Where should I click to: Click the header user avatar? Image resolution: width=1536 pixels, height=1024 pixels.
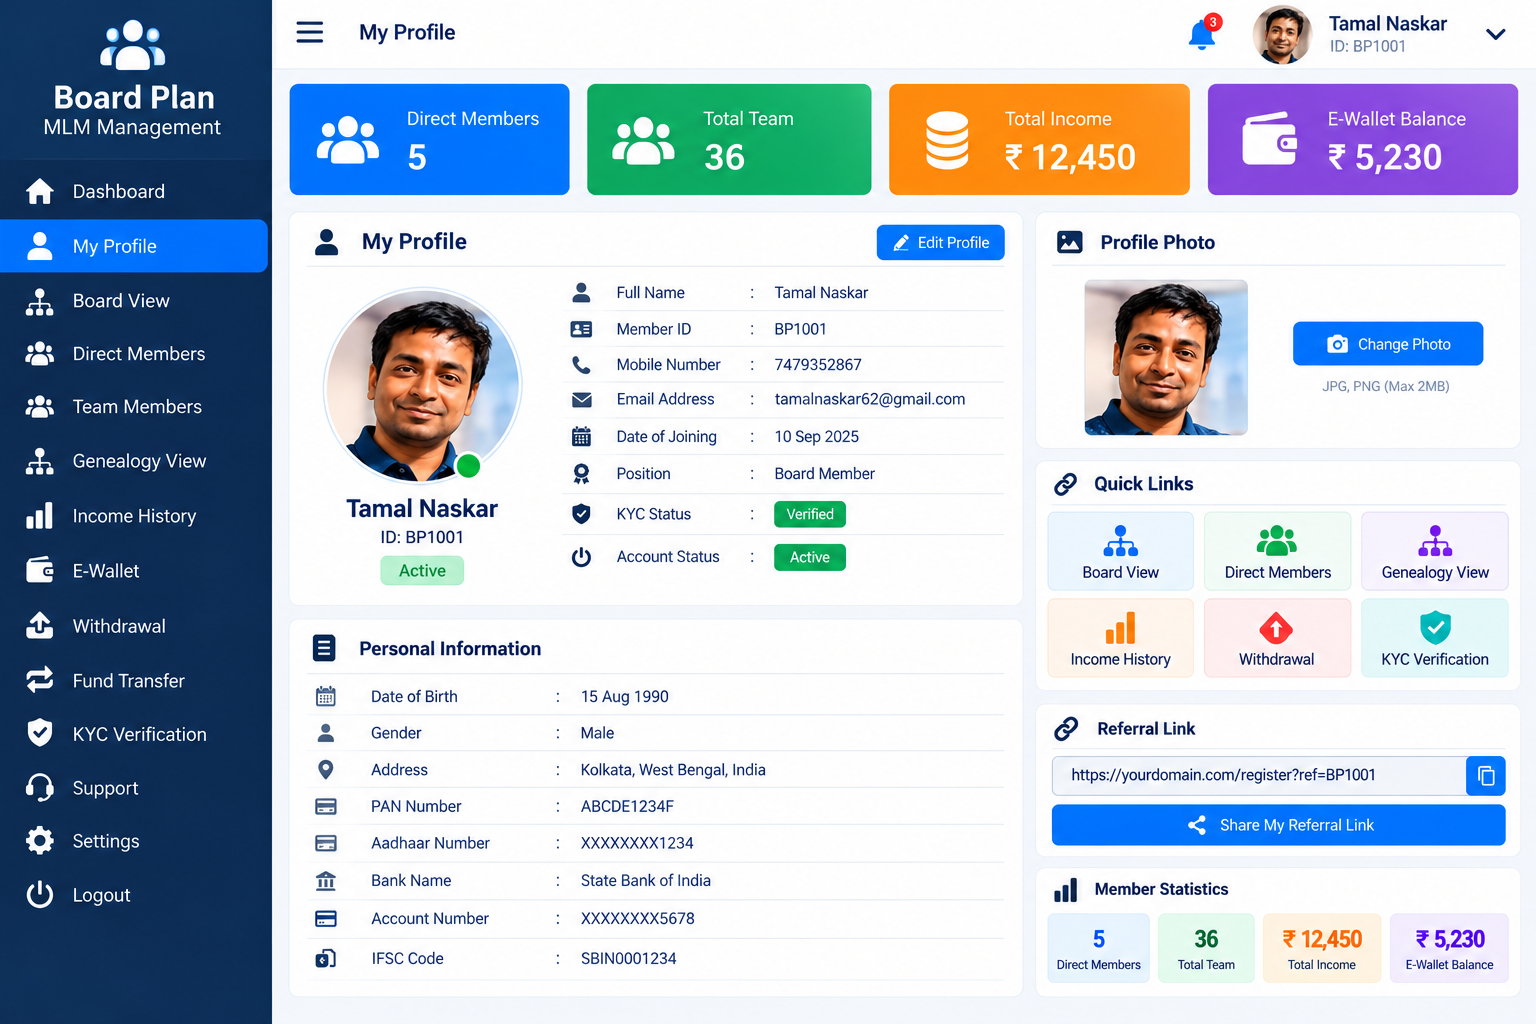[x=1282, y=35]
